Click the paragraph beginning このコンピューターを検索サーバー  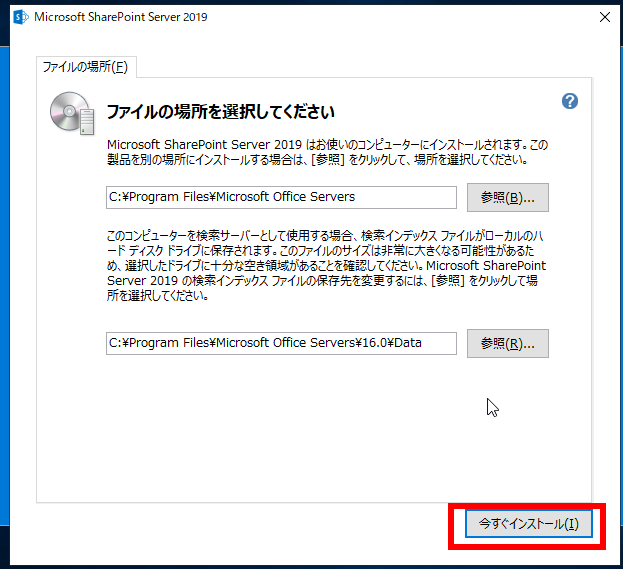click(x=326, y=265)
